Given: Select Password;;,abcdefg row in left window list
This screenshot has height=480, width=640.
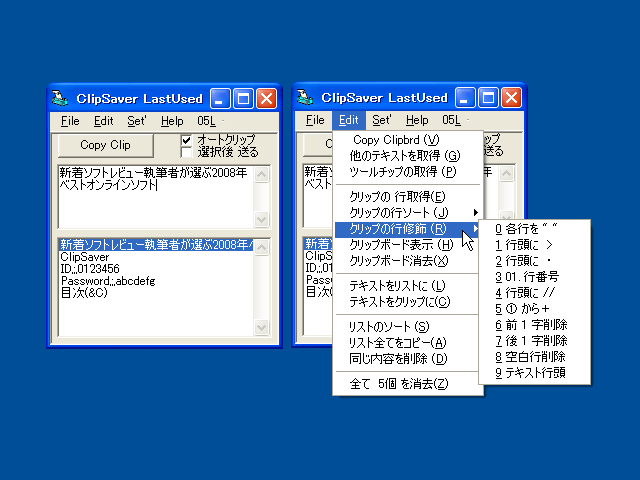Looking at the screenshot, I should coord(156,281).
